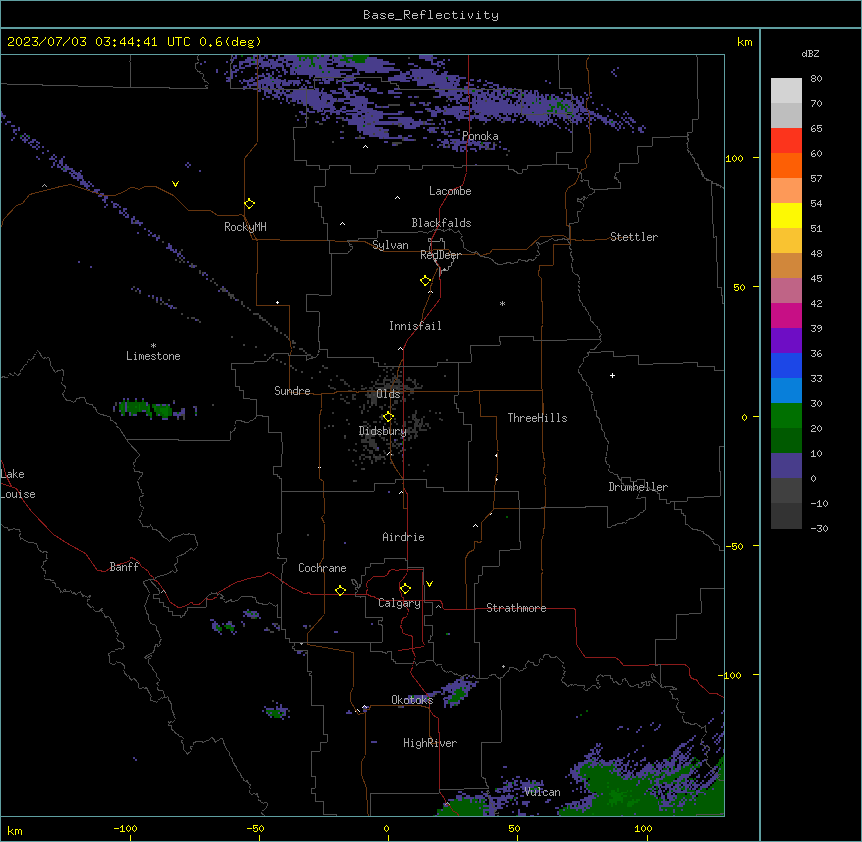
Task: Click the Didsbury label
Action: click(x=383, y=431)
